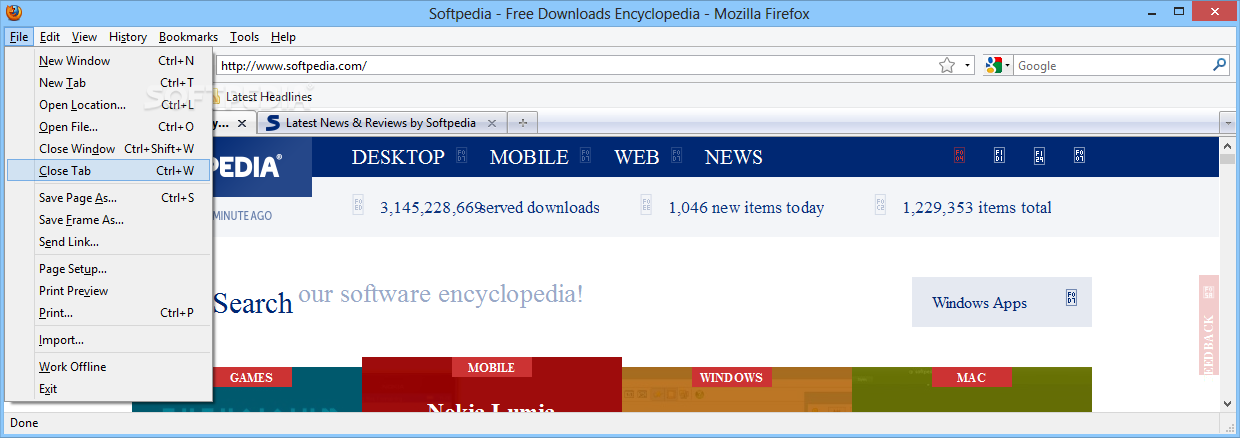The width and height of the screenshot is (1240, 438).
Task: Open the GAMES category tile
Action: (251, 378)
